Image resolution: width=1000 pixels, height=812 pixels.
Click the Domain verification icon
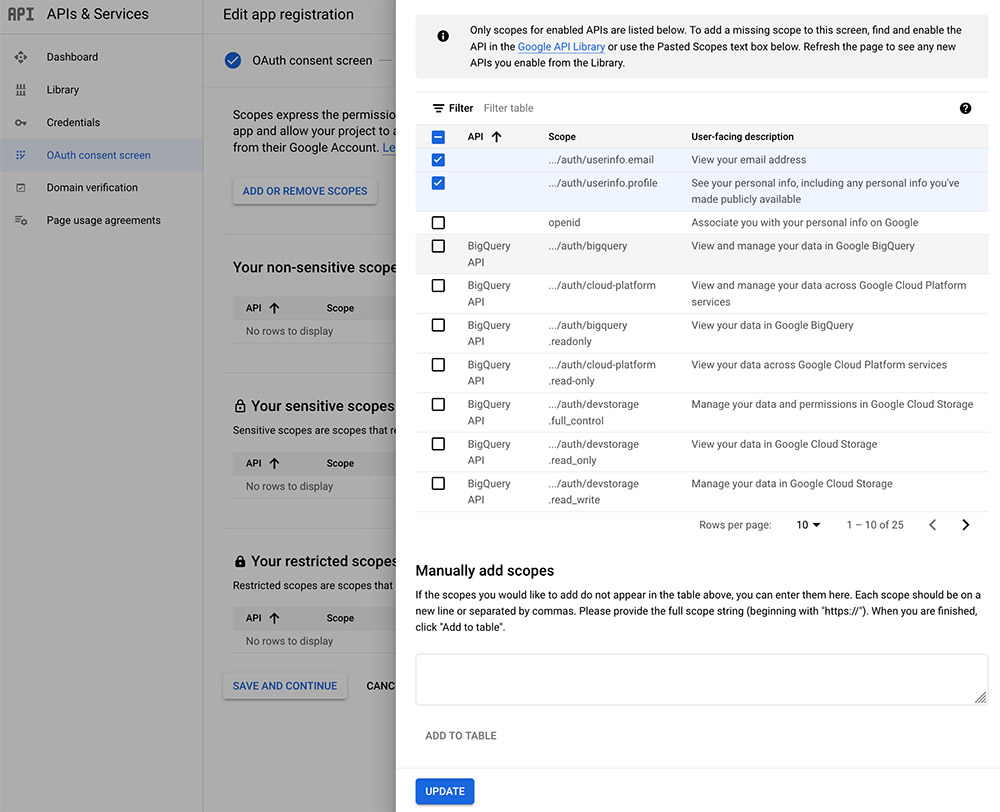click(21, 188)
